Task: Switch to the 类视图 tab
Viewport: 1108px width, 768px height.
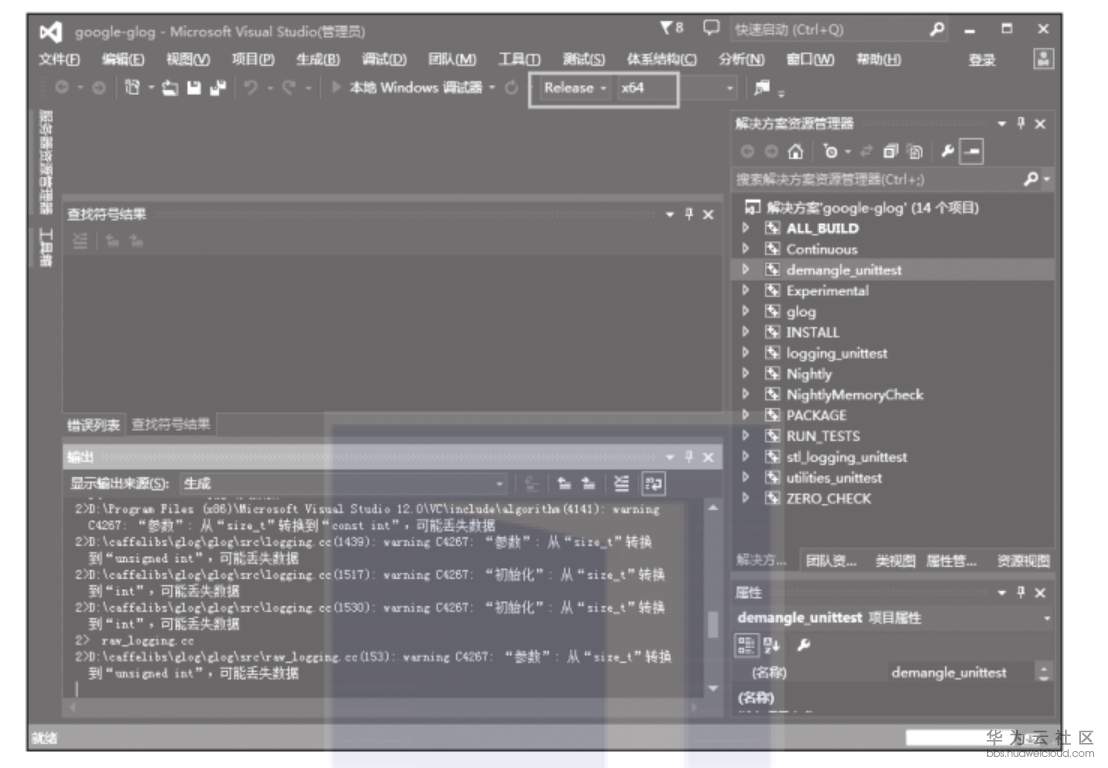Action: coord(895,561)
